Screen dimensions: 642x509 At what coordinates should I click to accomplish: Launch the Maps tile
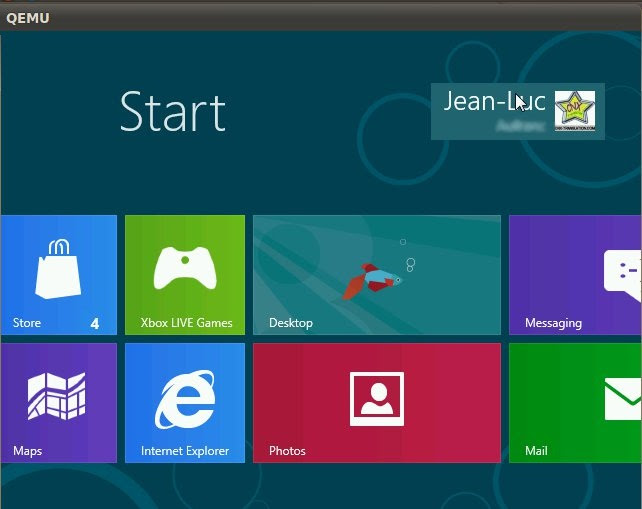click(x=59, y=403)
